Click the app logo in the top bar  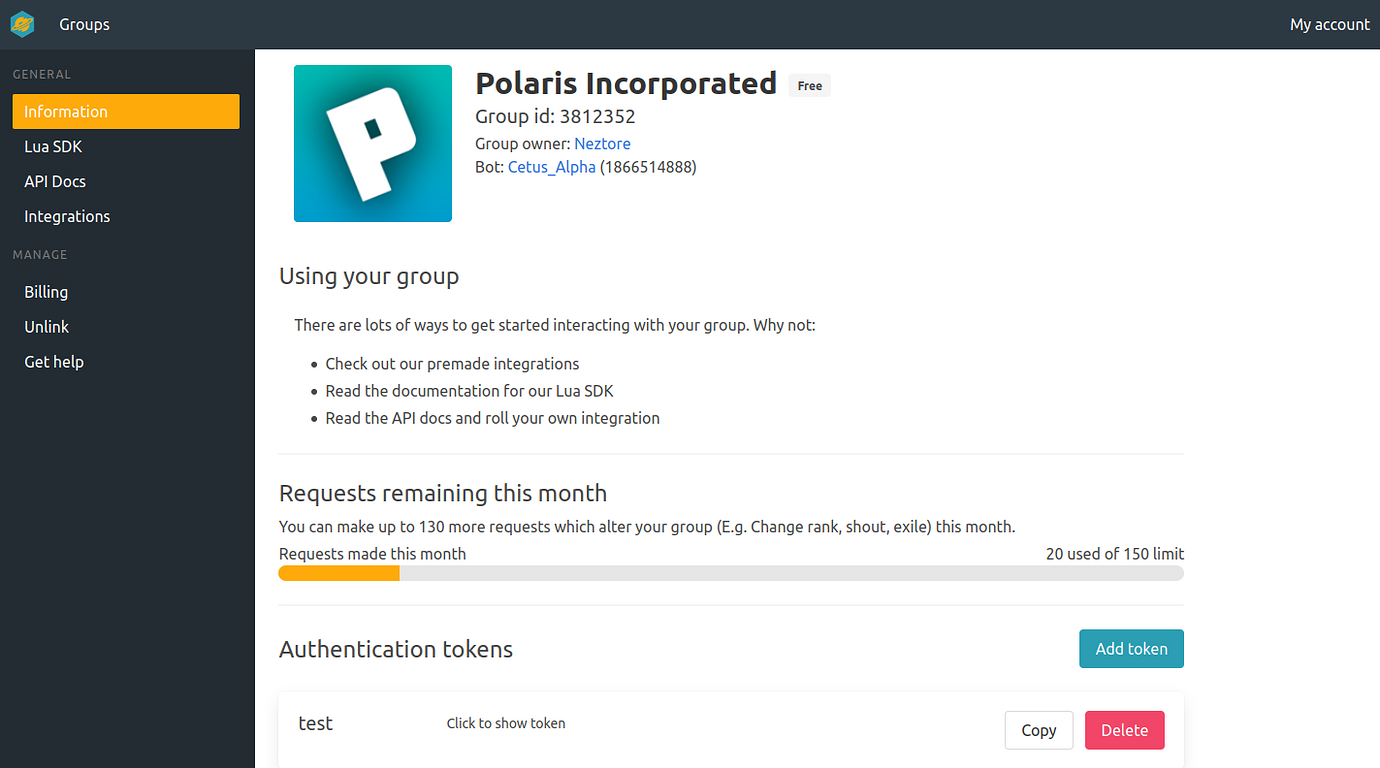tap(22, 23)
